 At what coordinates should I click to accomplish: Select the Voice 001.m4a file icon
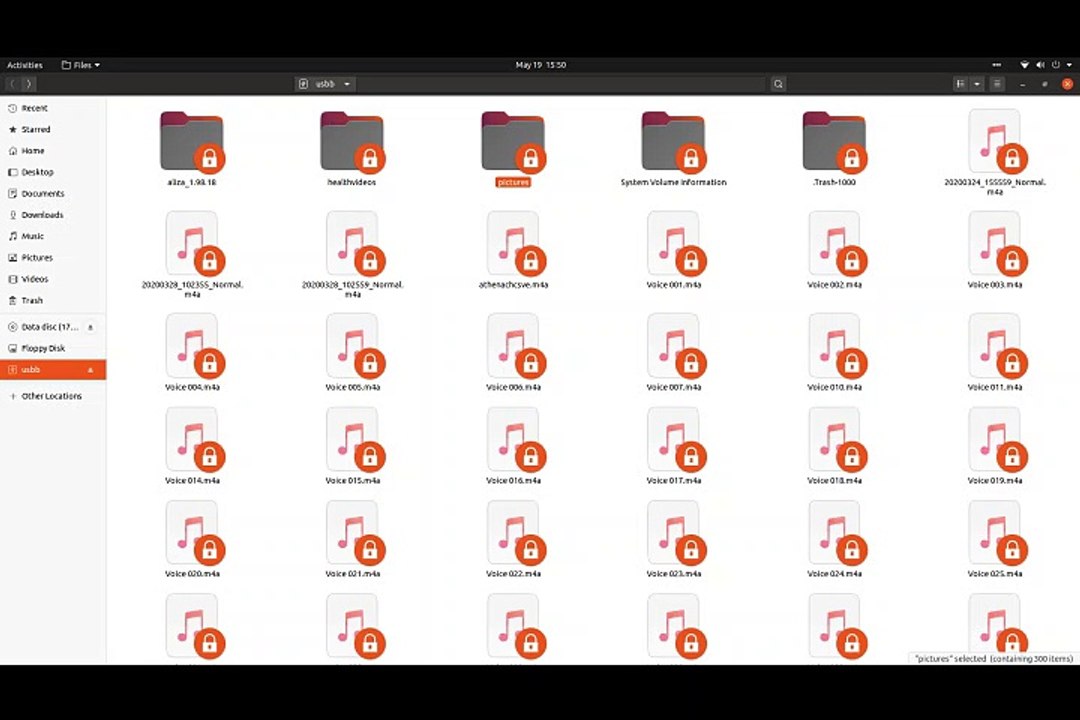click(674, 243)
